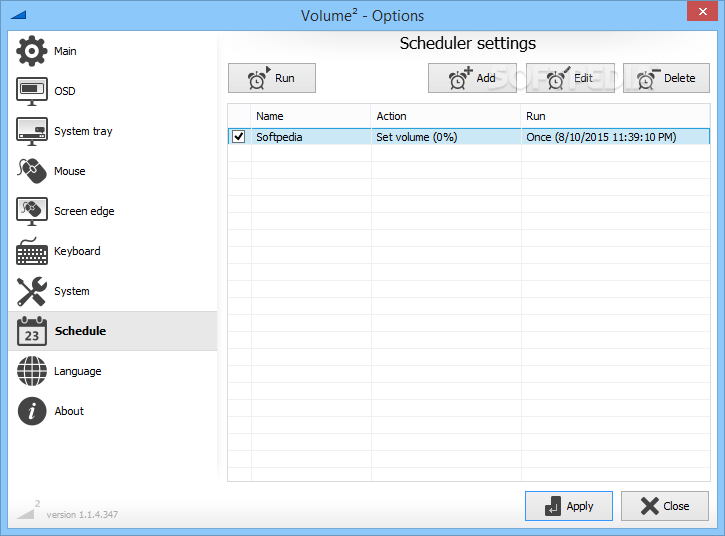Switch to the OSD section

pyautogui.click(x=65, y=91)
